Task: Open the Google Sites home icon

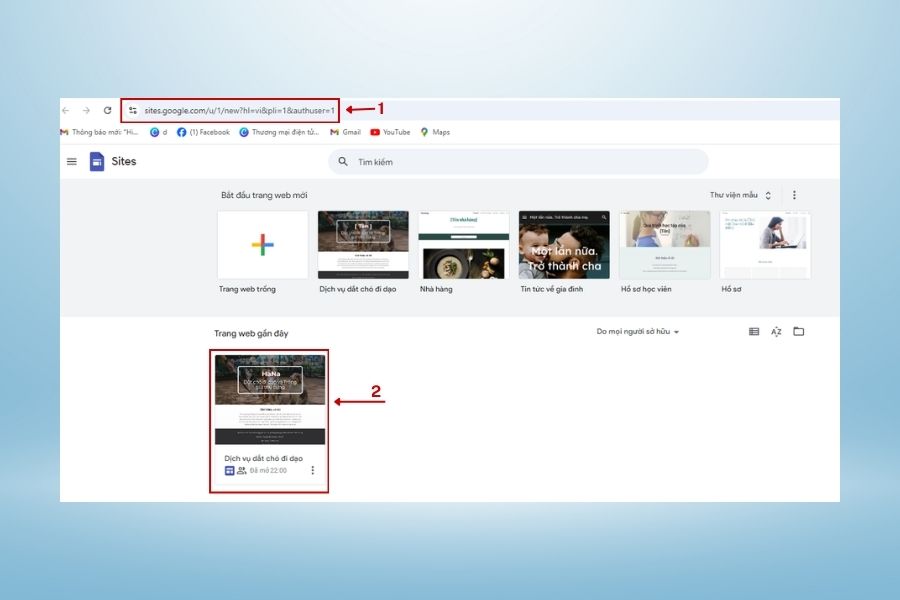Action: tap(97, 161)
